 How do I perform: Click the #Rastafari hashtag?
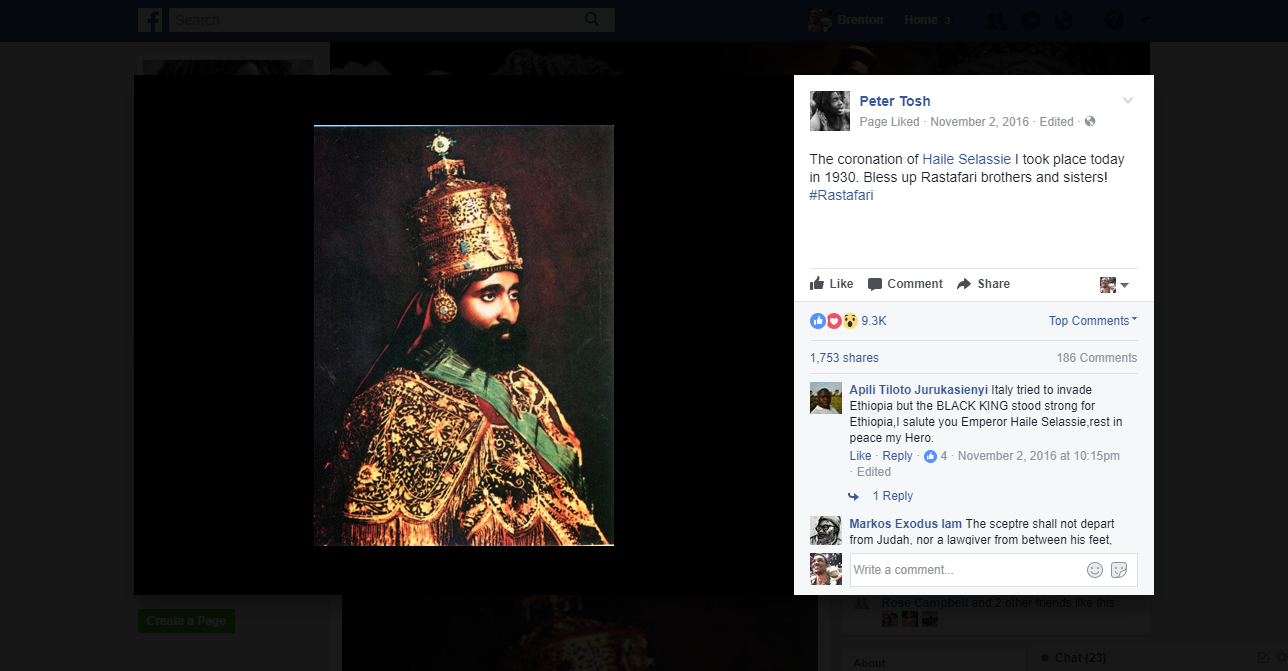pyautogui.click(x=841, y=196)
